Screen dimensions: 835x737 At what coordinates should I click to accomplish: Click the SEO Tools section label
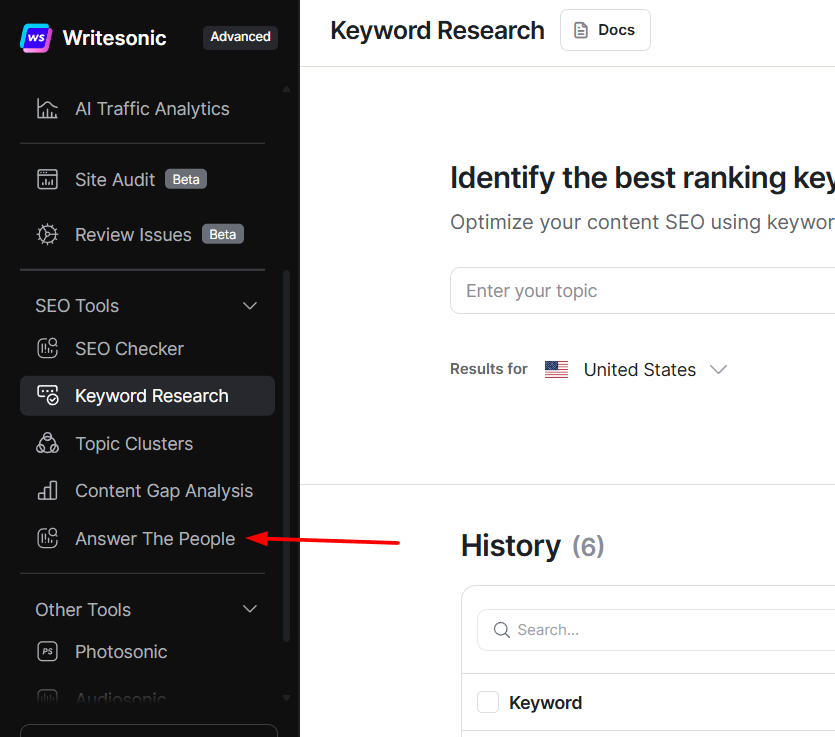coord(77,306)
